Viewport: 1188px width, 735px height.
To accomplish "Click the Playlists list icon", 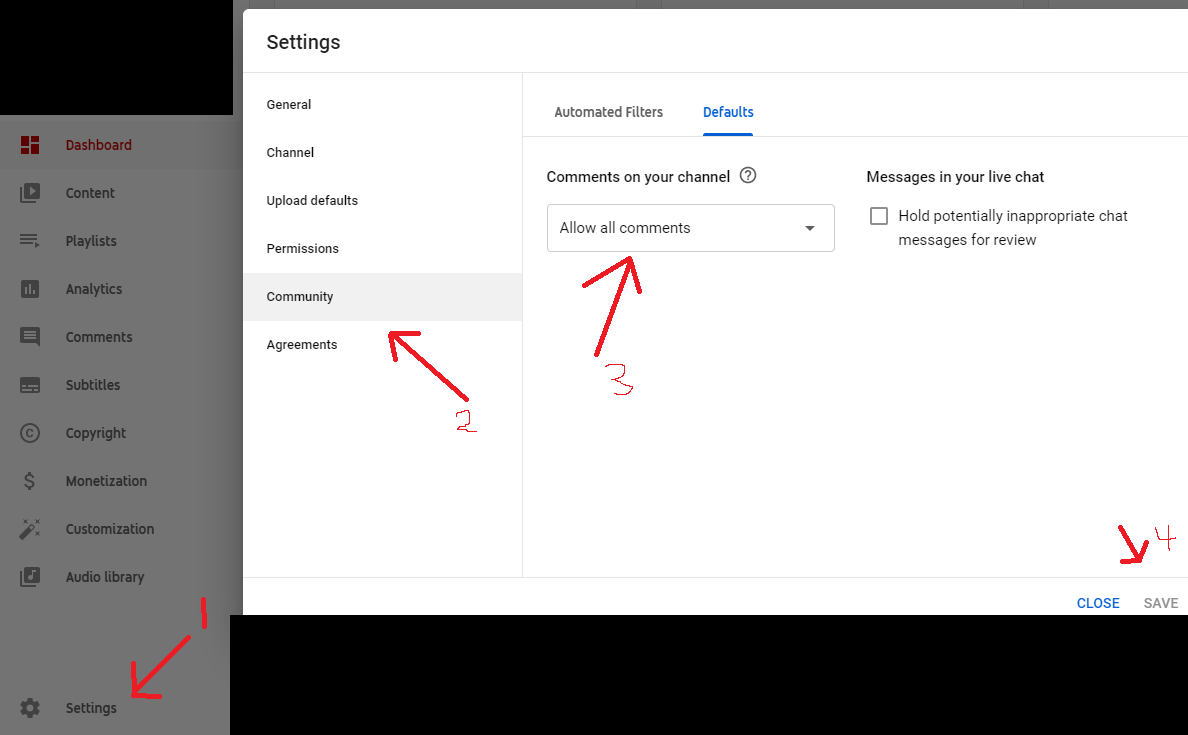I will 30,241.
